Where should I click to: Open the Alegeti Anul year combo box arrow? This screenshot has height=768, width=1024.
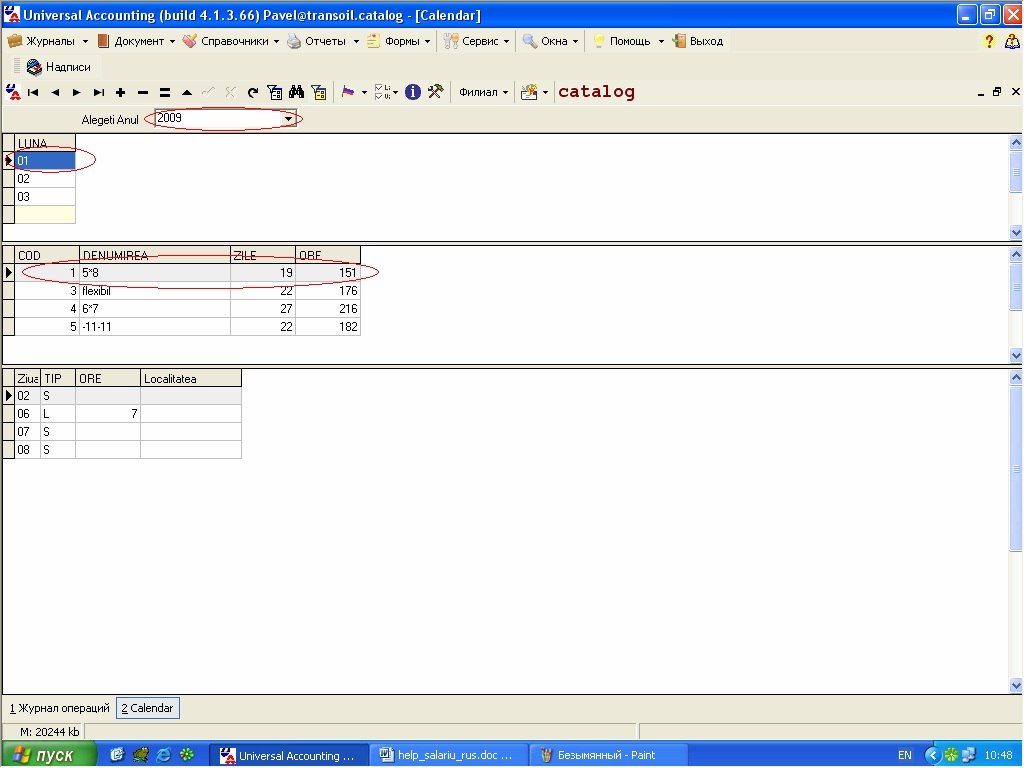288,119
